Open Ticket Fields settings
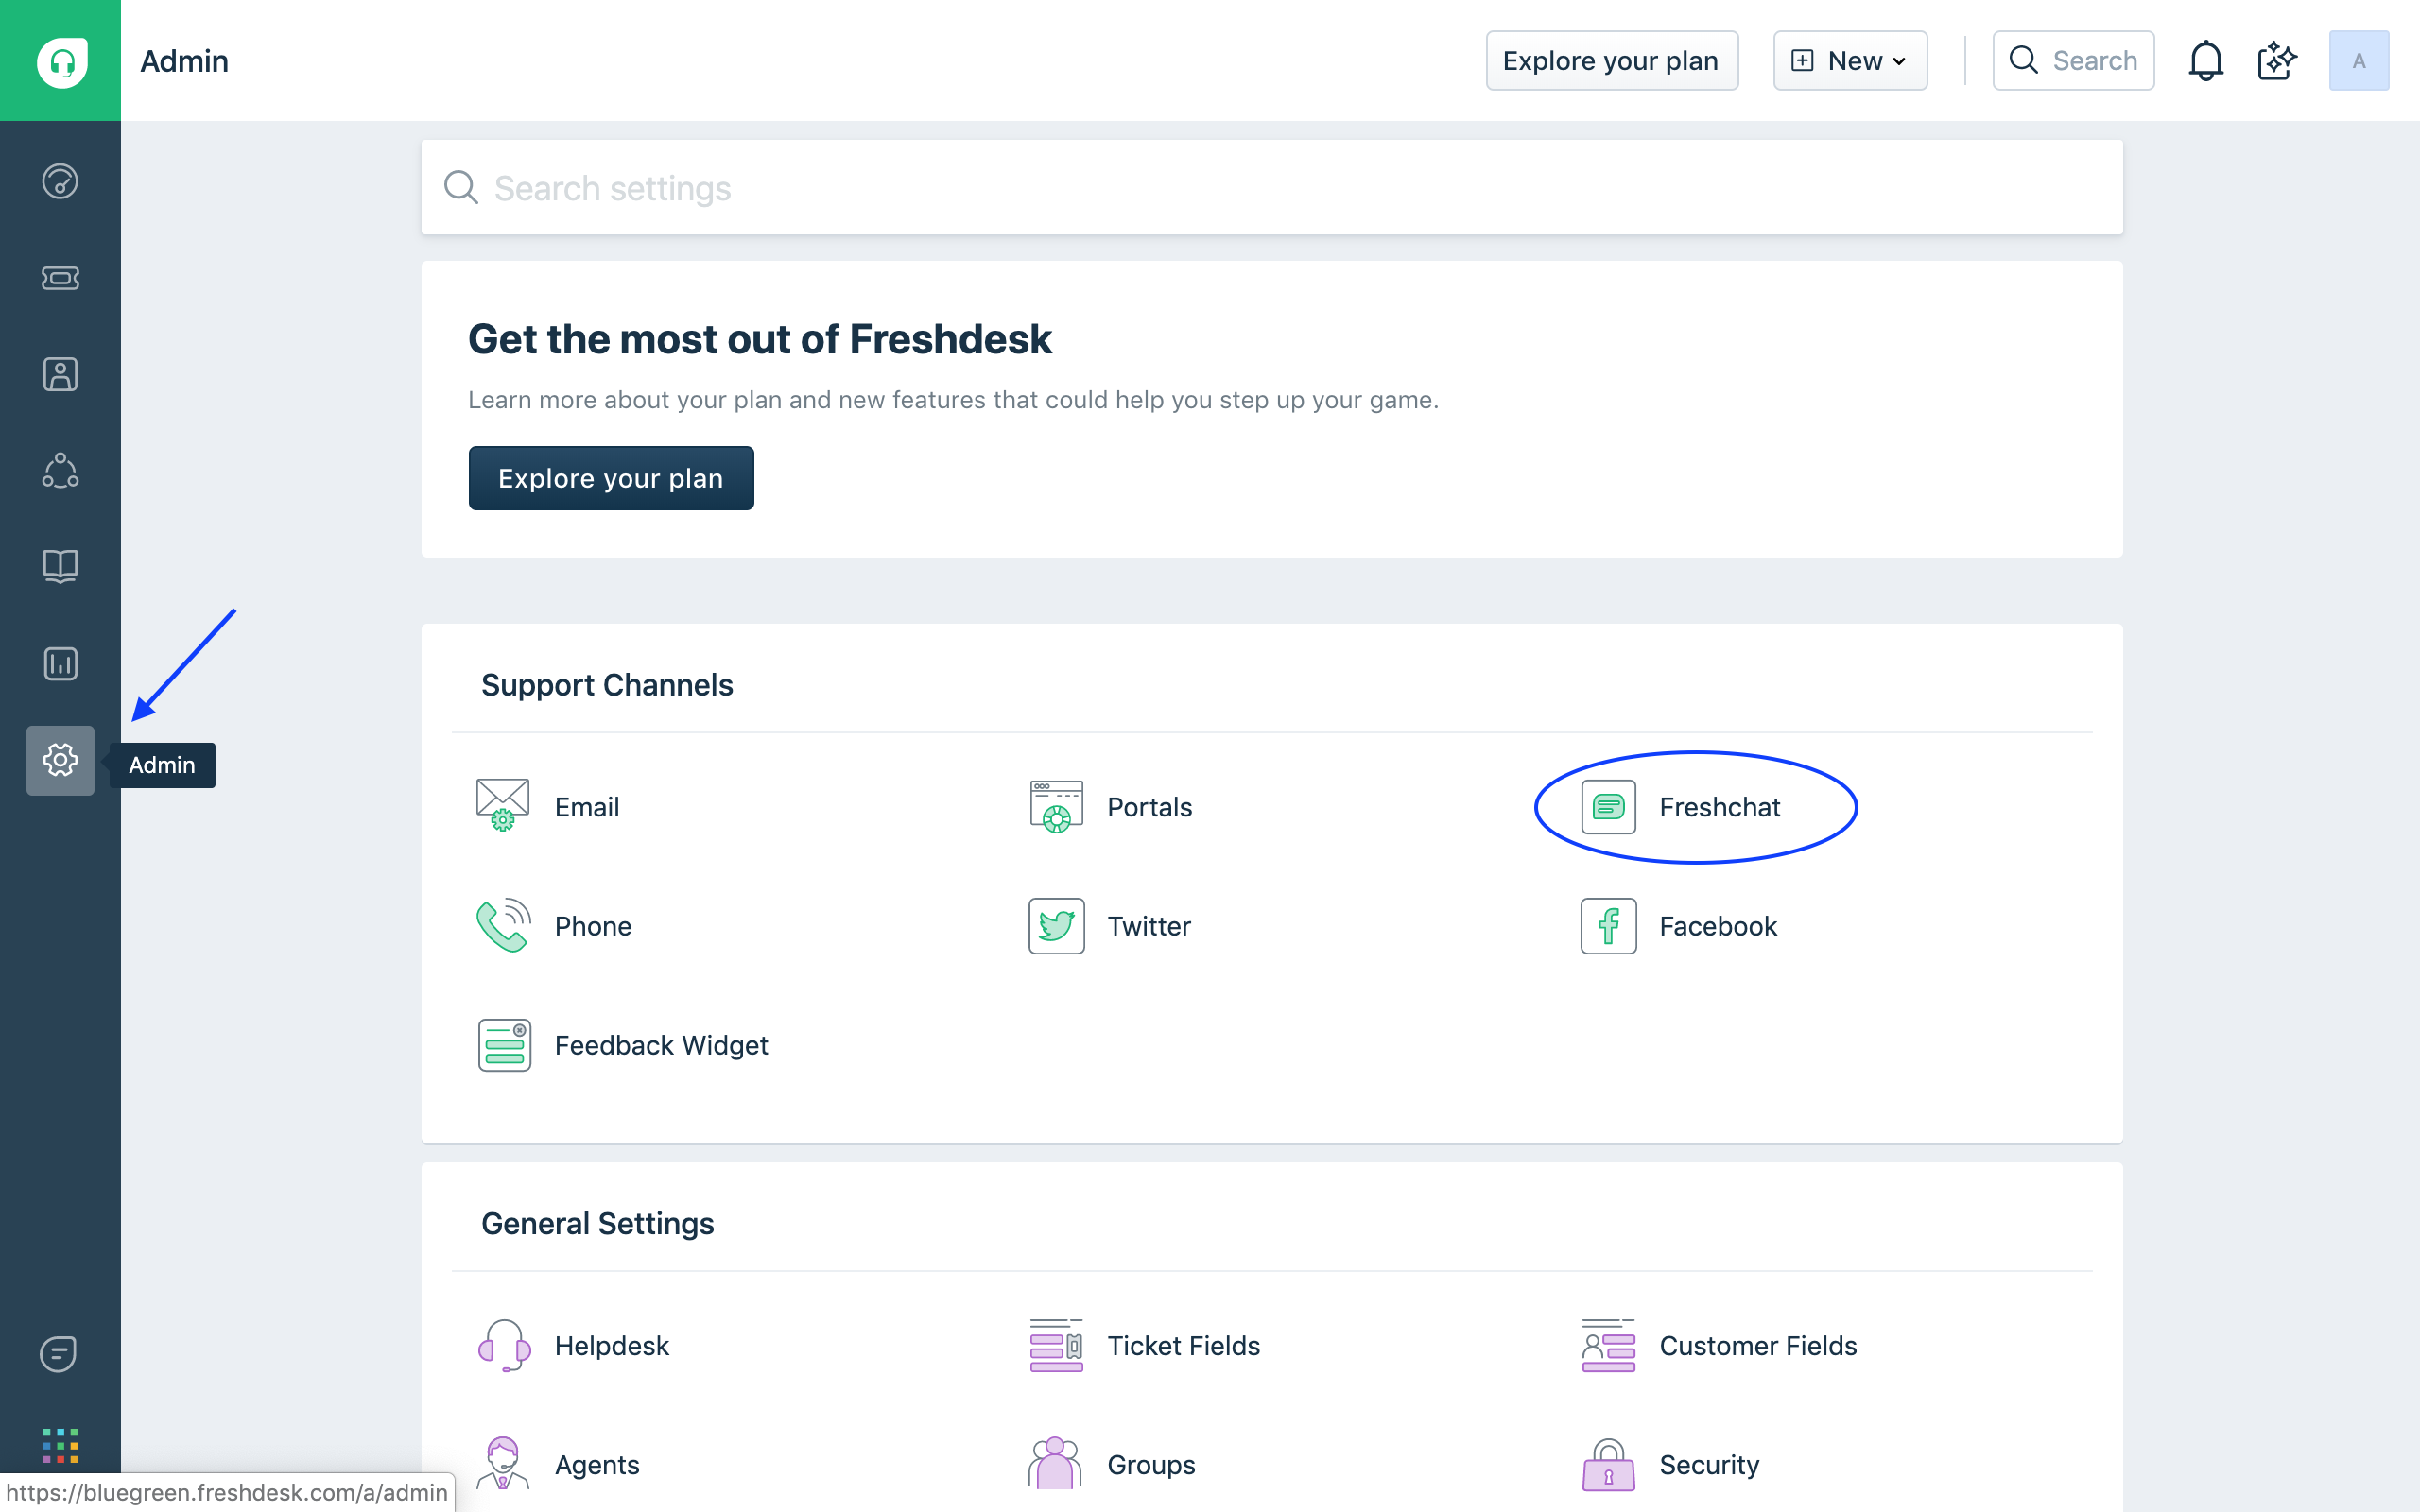Image resolution: width=2420 pixels, height=1512 pixels. coord(1182,1346)
